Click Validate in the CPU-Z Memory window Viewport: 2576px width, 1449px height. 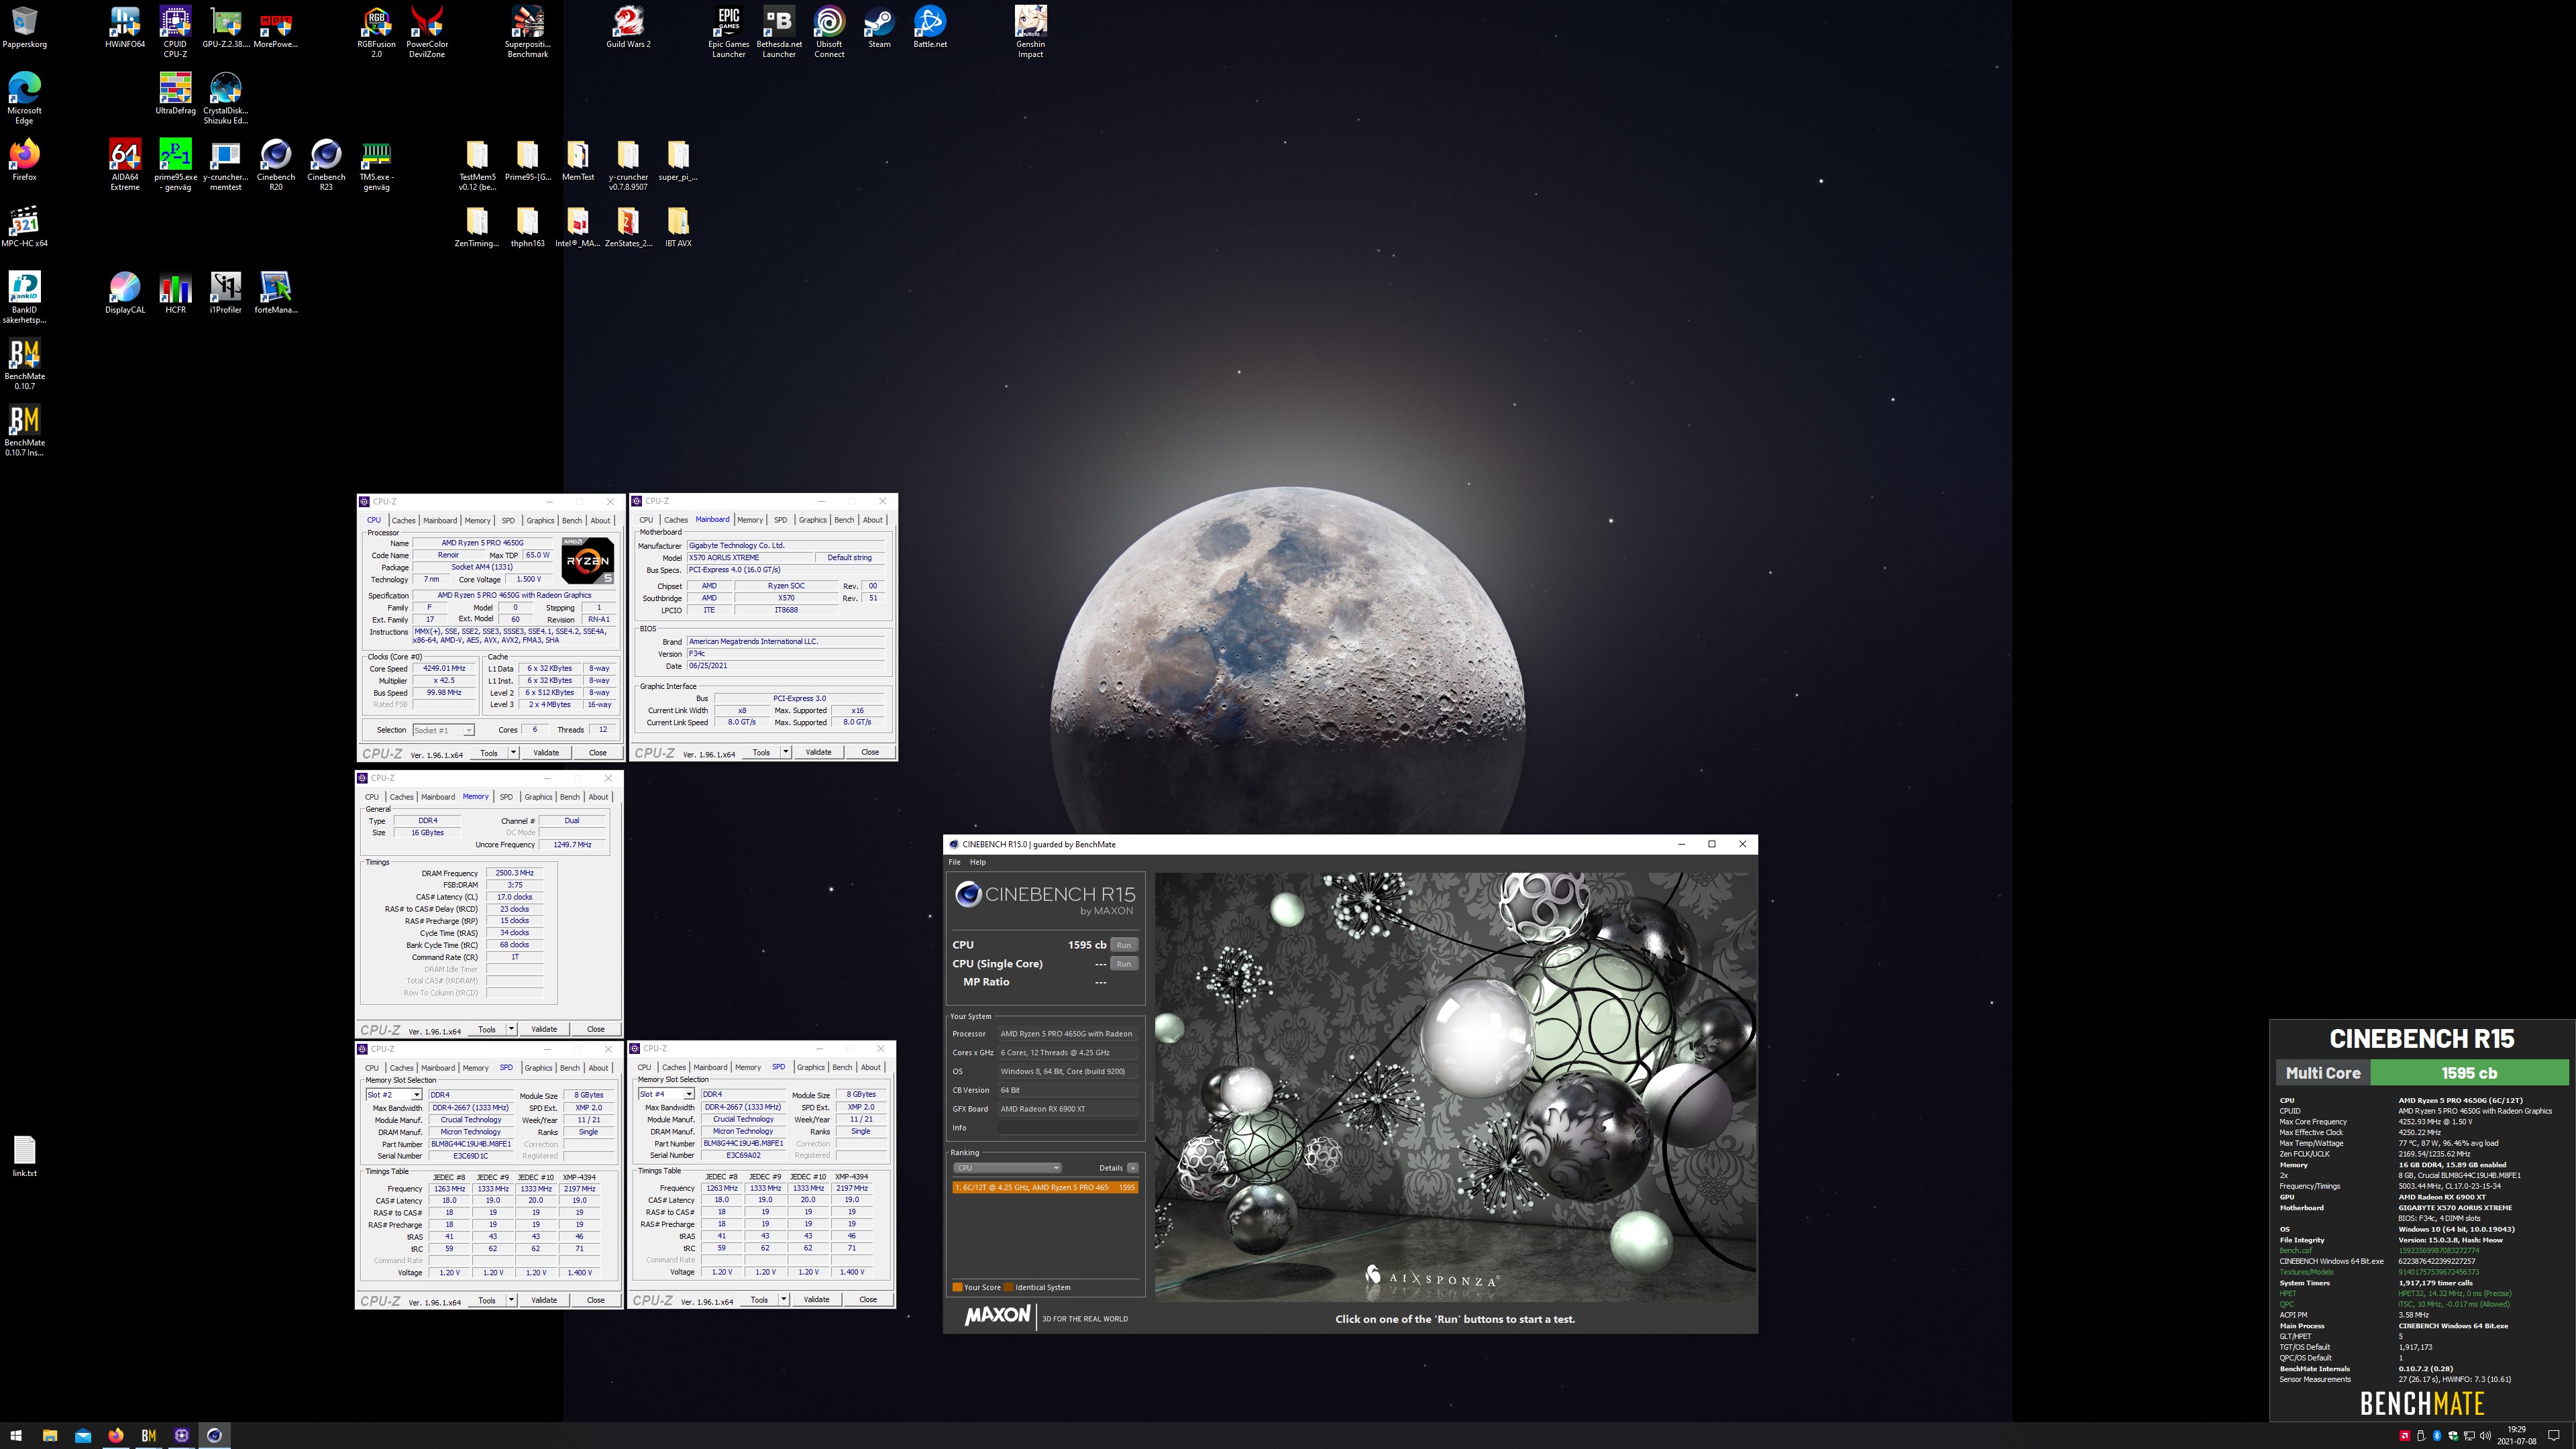[x=544, y=1028]
